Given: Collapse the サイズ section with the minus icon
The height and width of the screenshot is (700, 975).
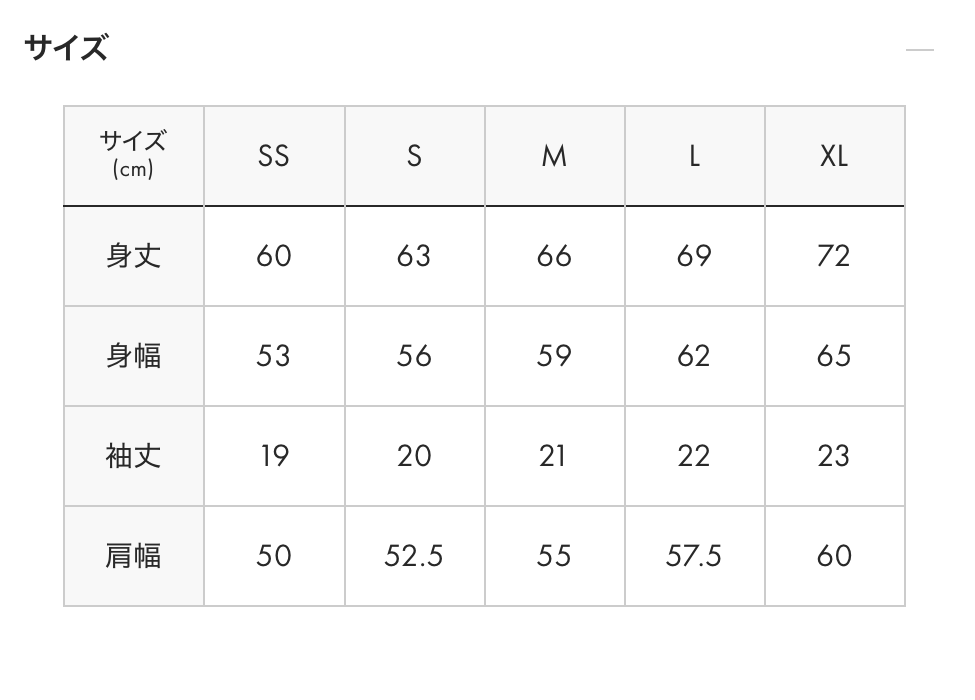Looking at the screenshot, I should (919, 49).
